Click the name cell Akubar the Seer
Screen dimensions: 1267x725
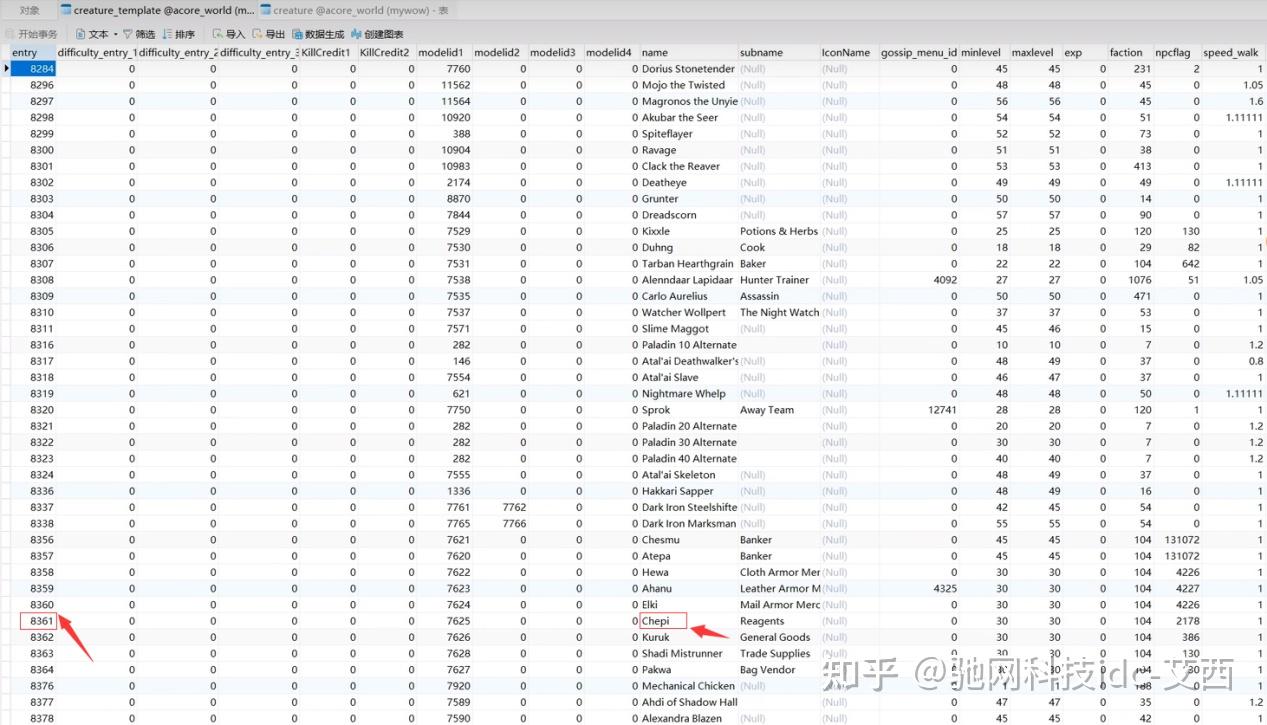(x=680, y=118)
